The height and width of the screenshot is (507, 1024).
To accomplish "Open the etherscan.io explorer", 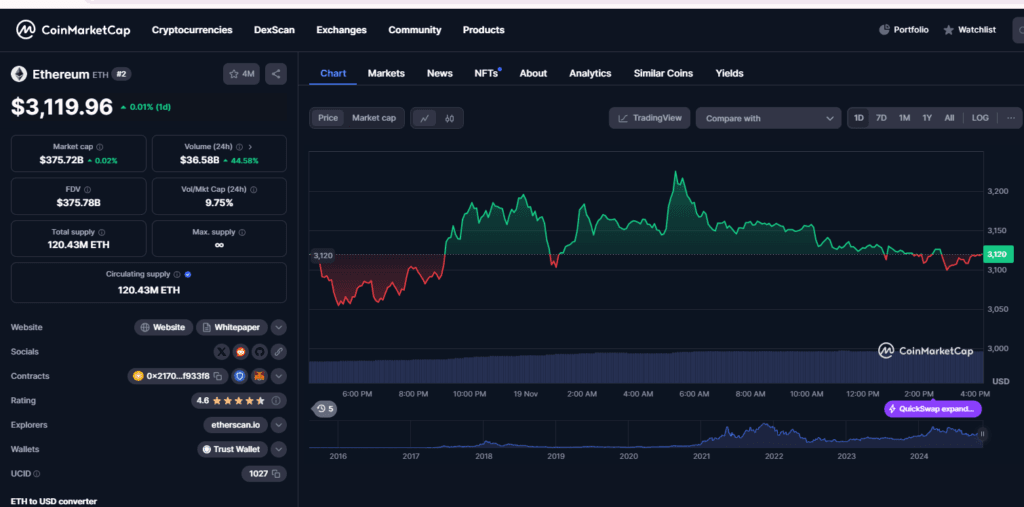I will tap(235, 425).
